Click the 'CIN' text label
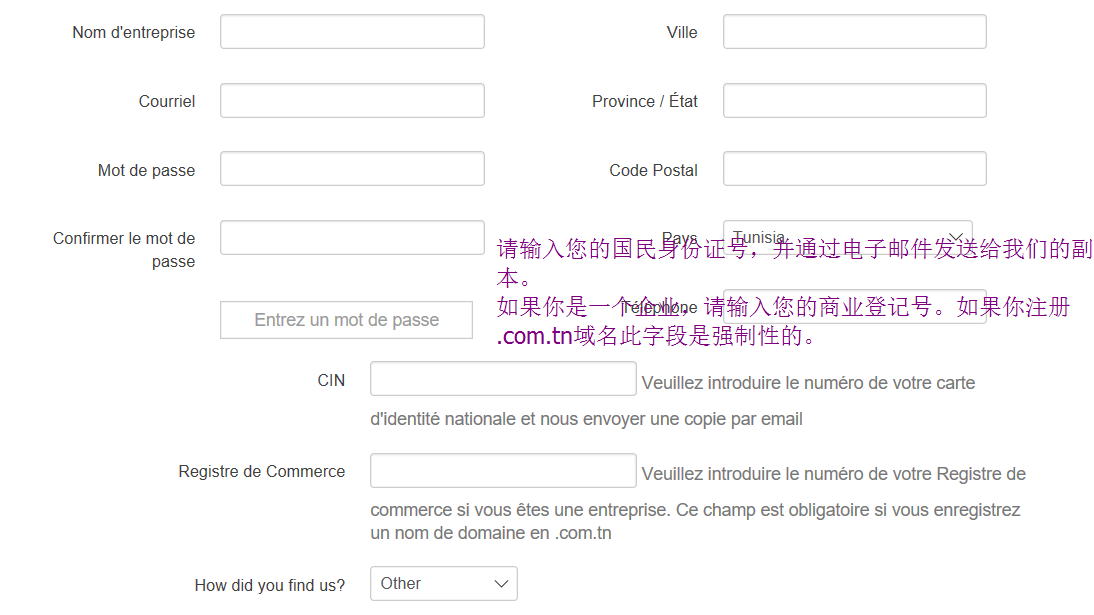 tap(331, 381)
